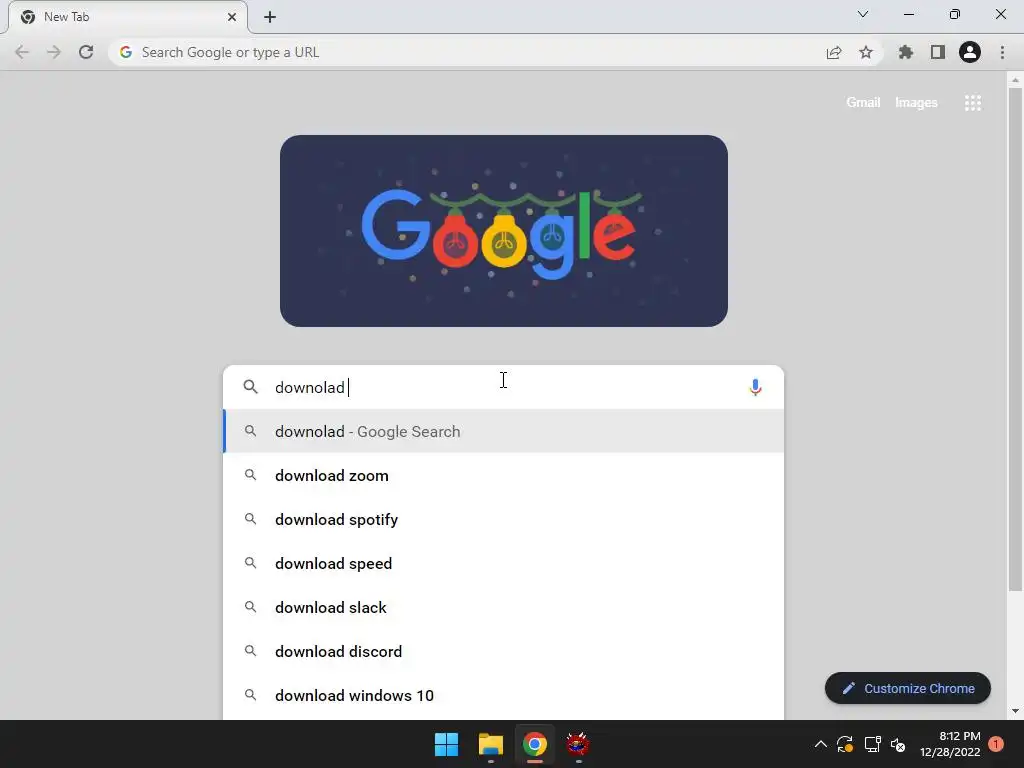Open the Google apps grid
Screen dimensions: 1024x768
973,103
